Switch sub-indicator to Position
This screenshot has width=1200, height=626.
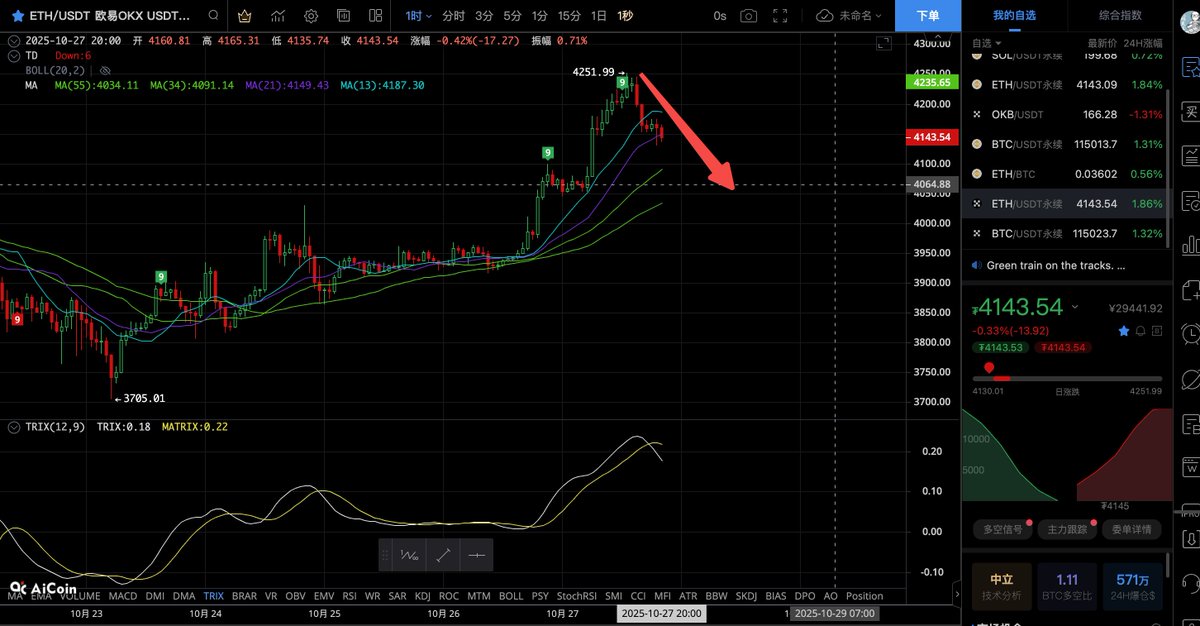tap(864, 595)
